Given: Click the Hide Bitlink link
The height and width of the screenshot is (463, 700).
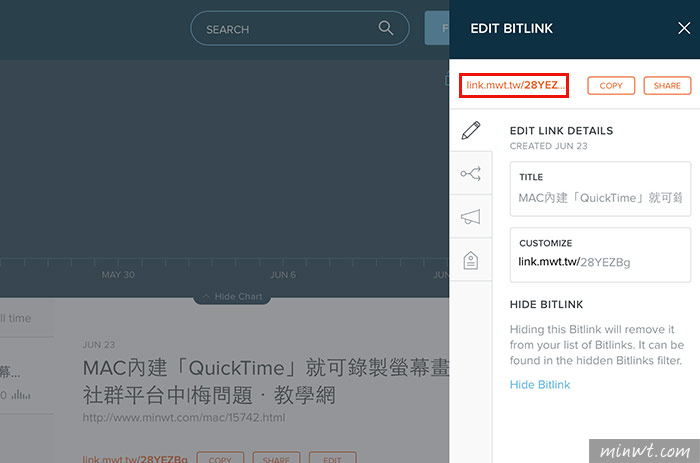Looking at the screenshot, I should tap(540, 384).
